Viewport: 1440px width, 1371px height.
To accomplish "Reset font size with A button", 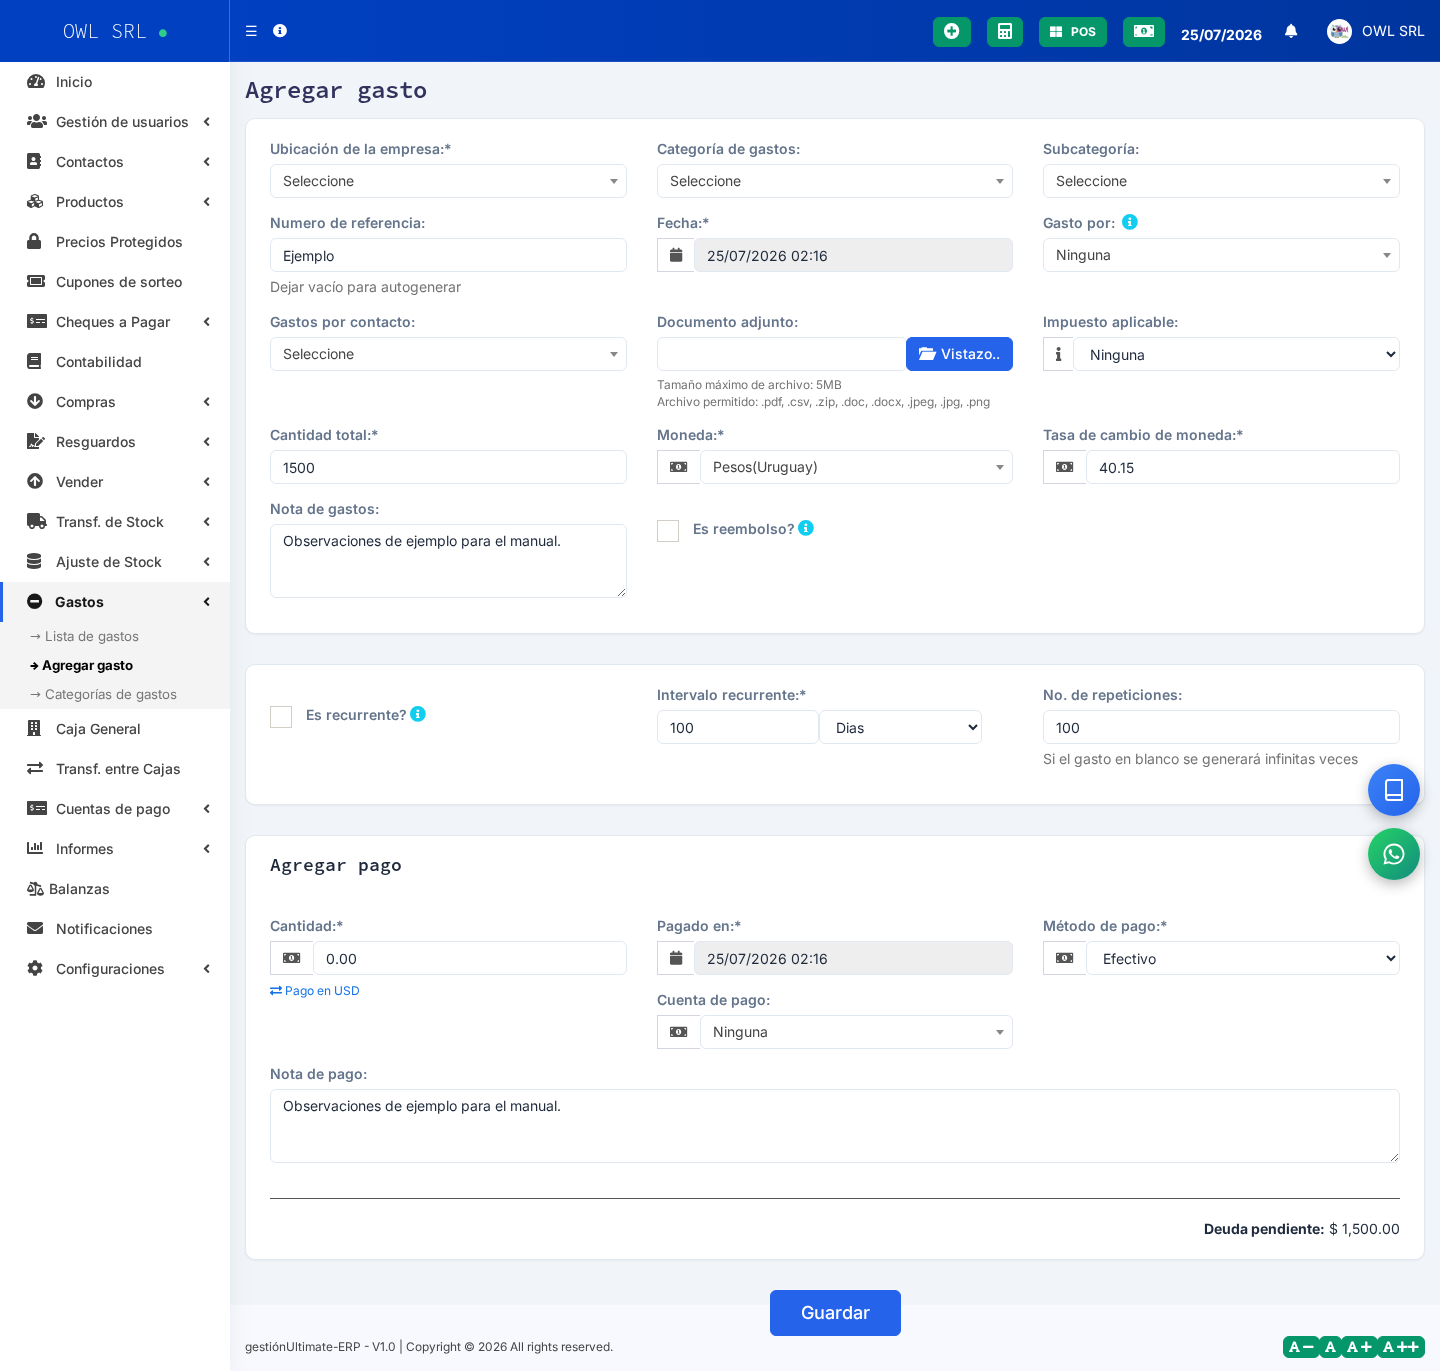I will click(1330, 1347).
